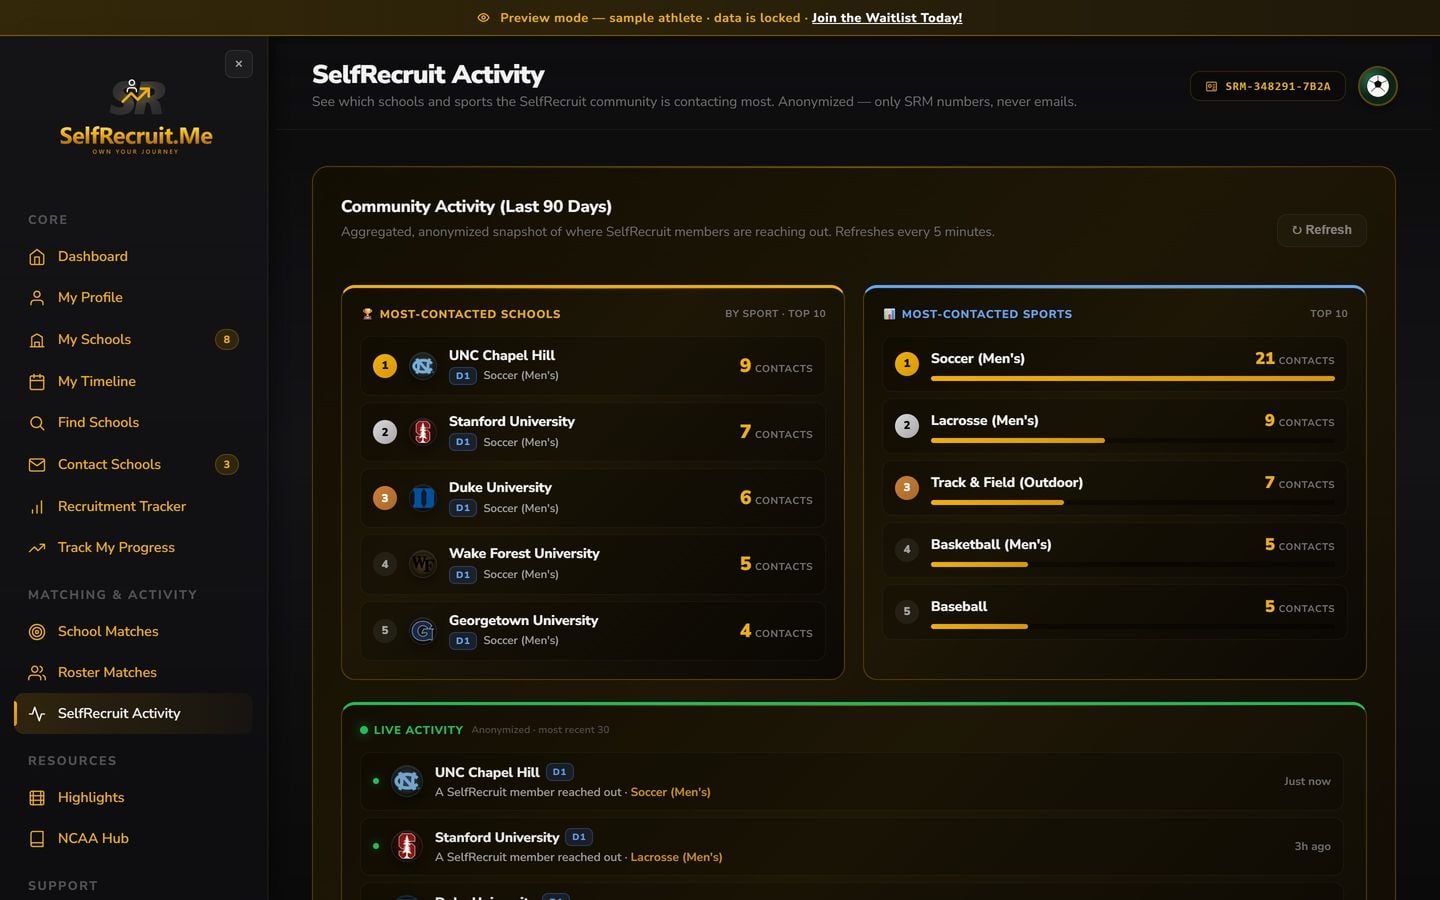The height and width of the screenshot is (900, 1440).
Task: Select the Wake Forest University row
Action: coord(593,564)
